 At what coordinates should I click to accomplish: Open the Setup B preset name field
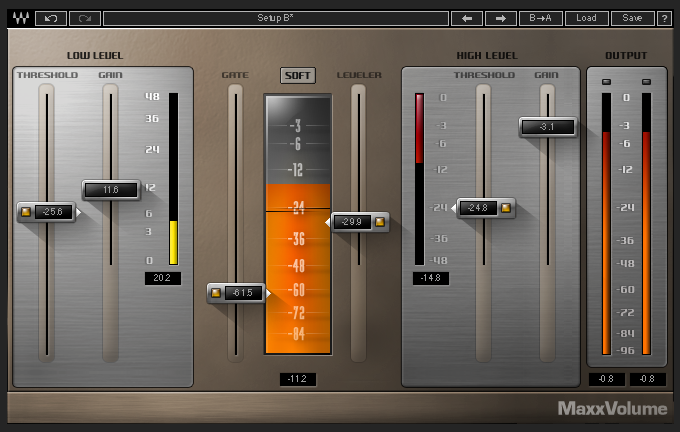[x=273, y=18]
